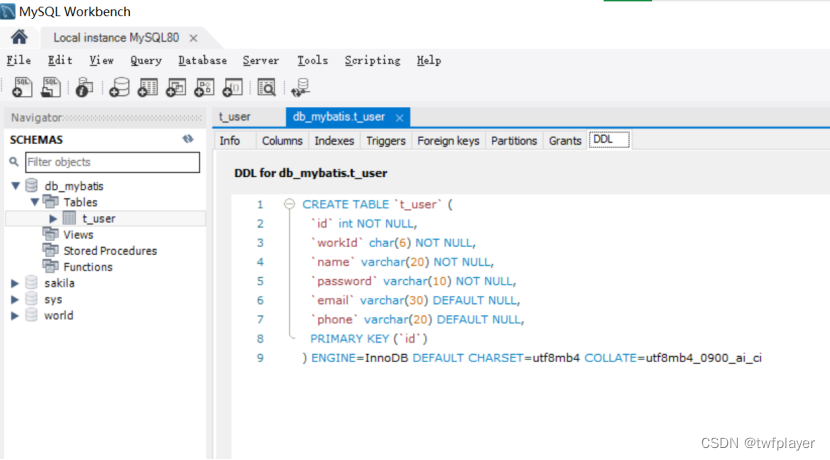Click the 'DDL for db_mybatis.t_user' heading
The width and height of the screenshot is (830, 460).
click(311, 173)
